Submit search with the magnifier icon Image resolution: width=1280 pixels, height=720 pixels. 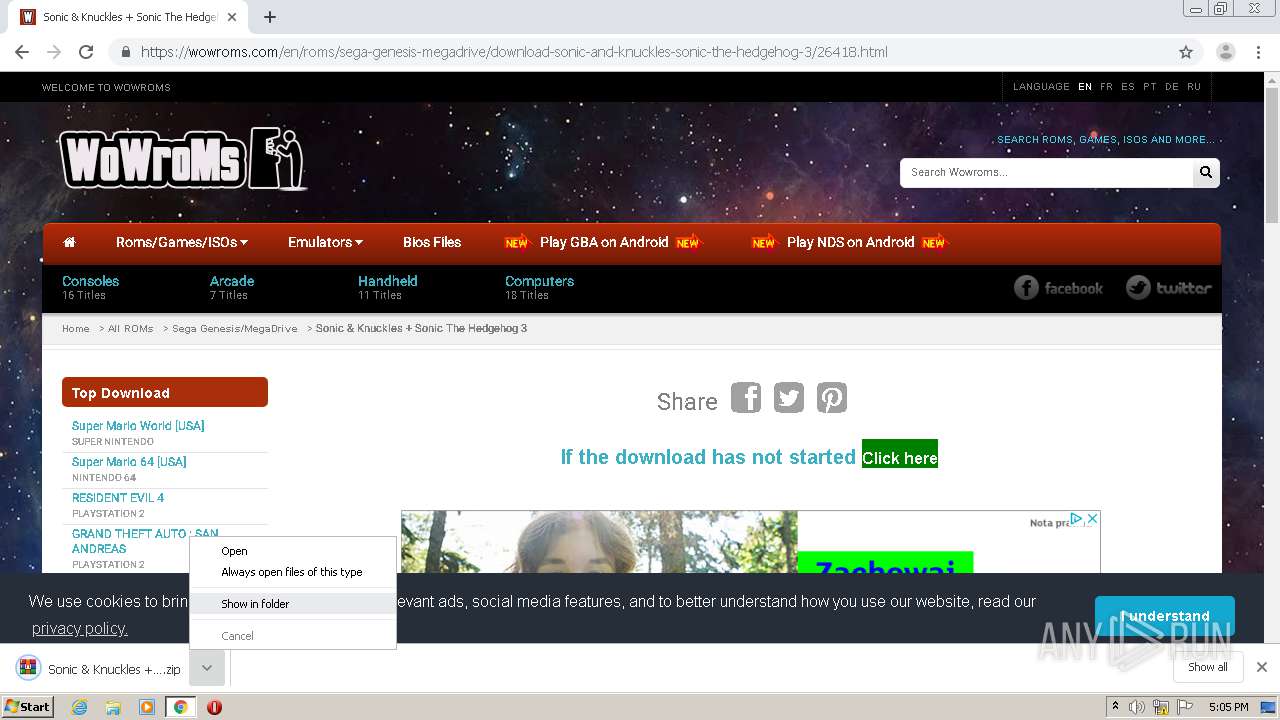coord(1206,172)
